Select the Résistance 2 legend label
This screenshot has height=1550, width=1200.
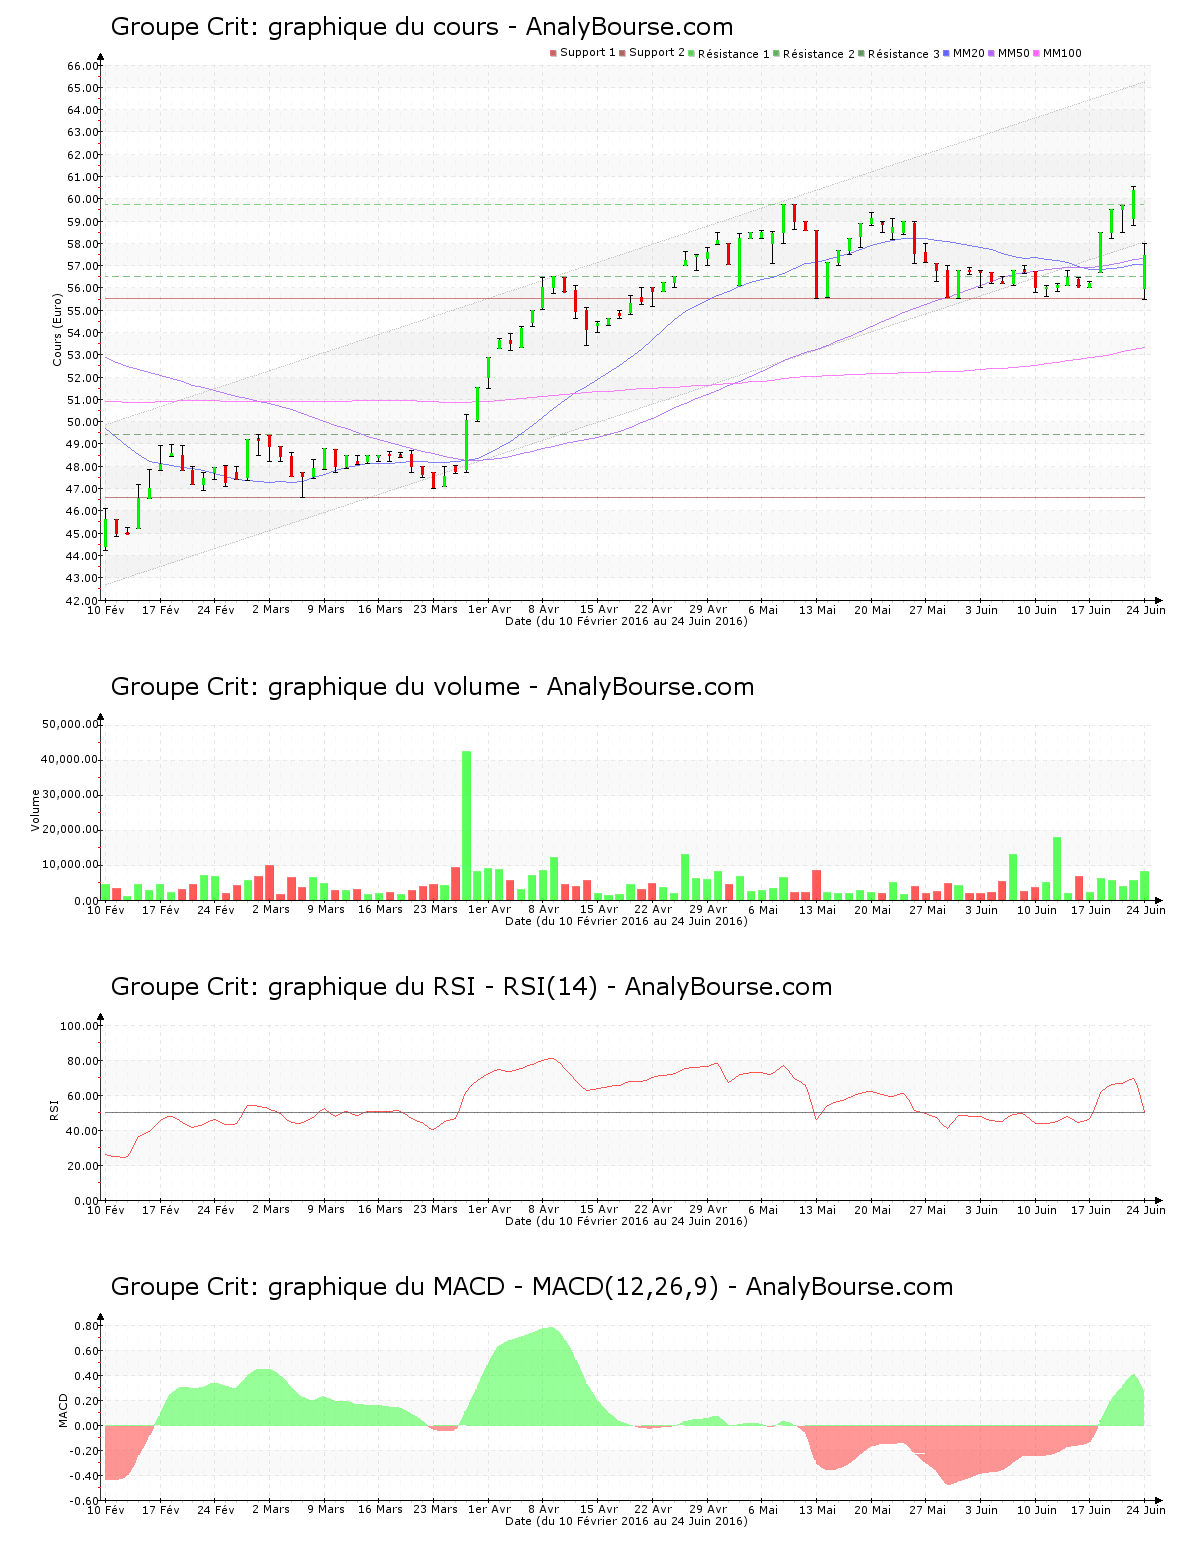coord(819,53)
